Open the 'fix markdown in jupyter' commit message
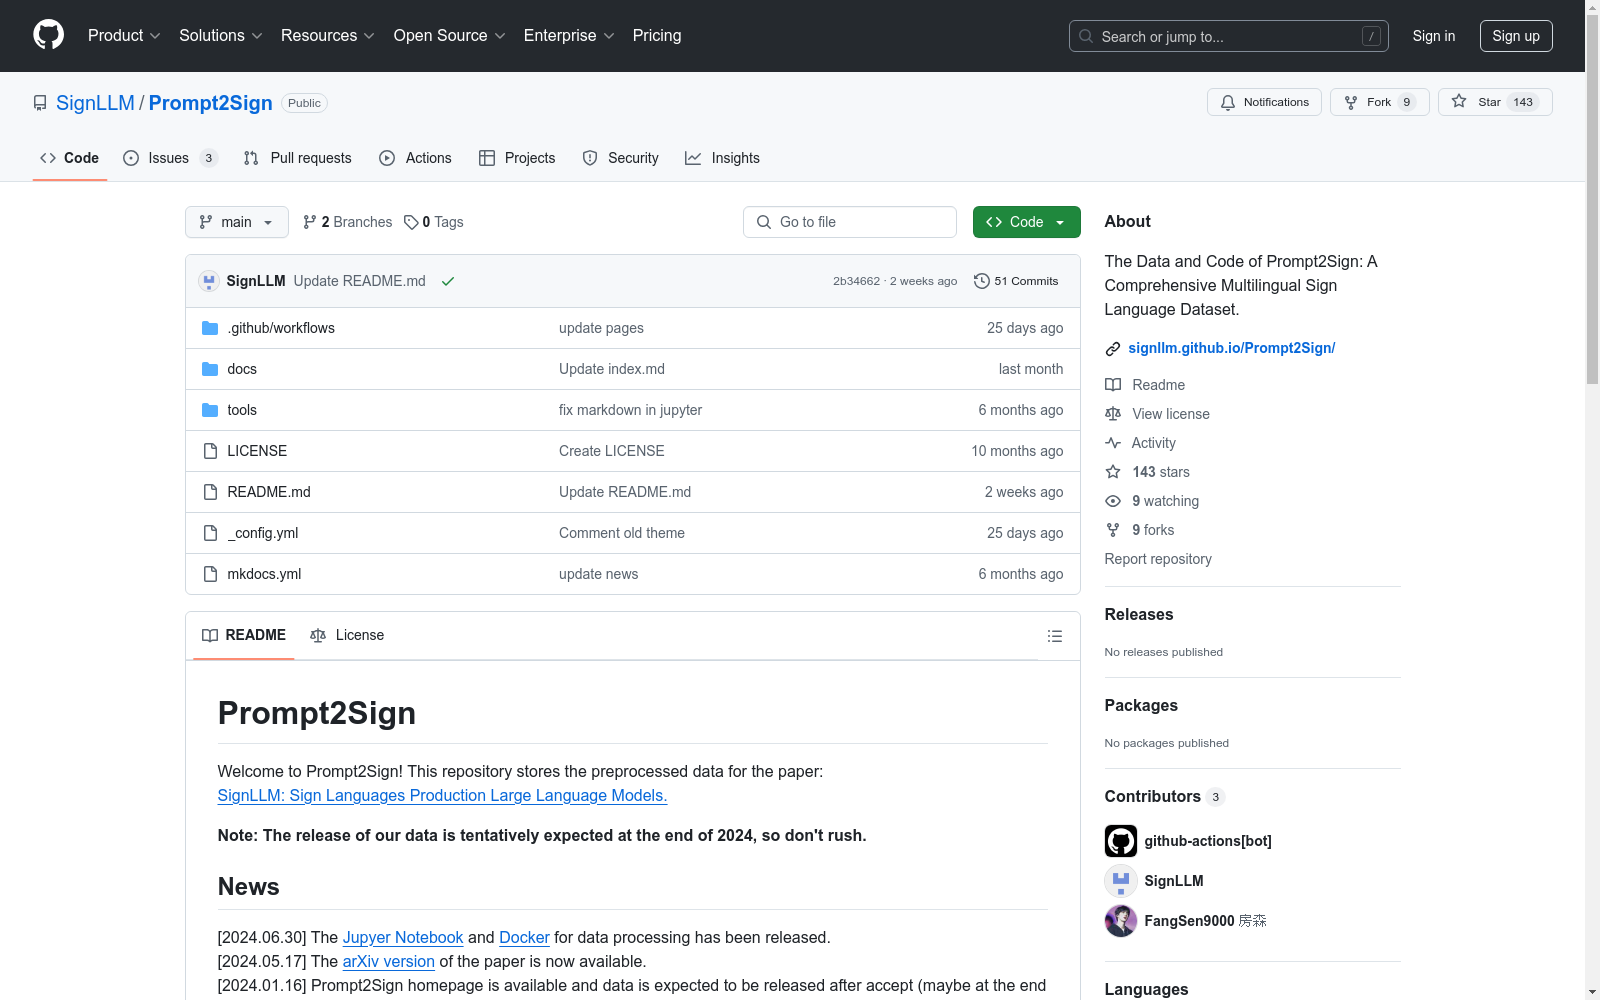The height and width of the screenshot is (1000, 1600). [630, 410]
